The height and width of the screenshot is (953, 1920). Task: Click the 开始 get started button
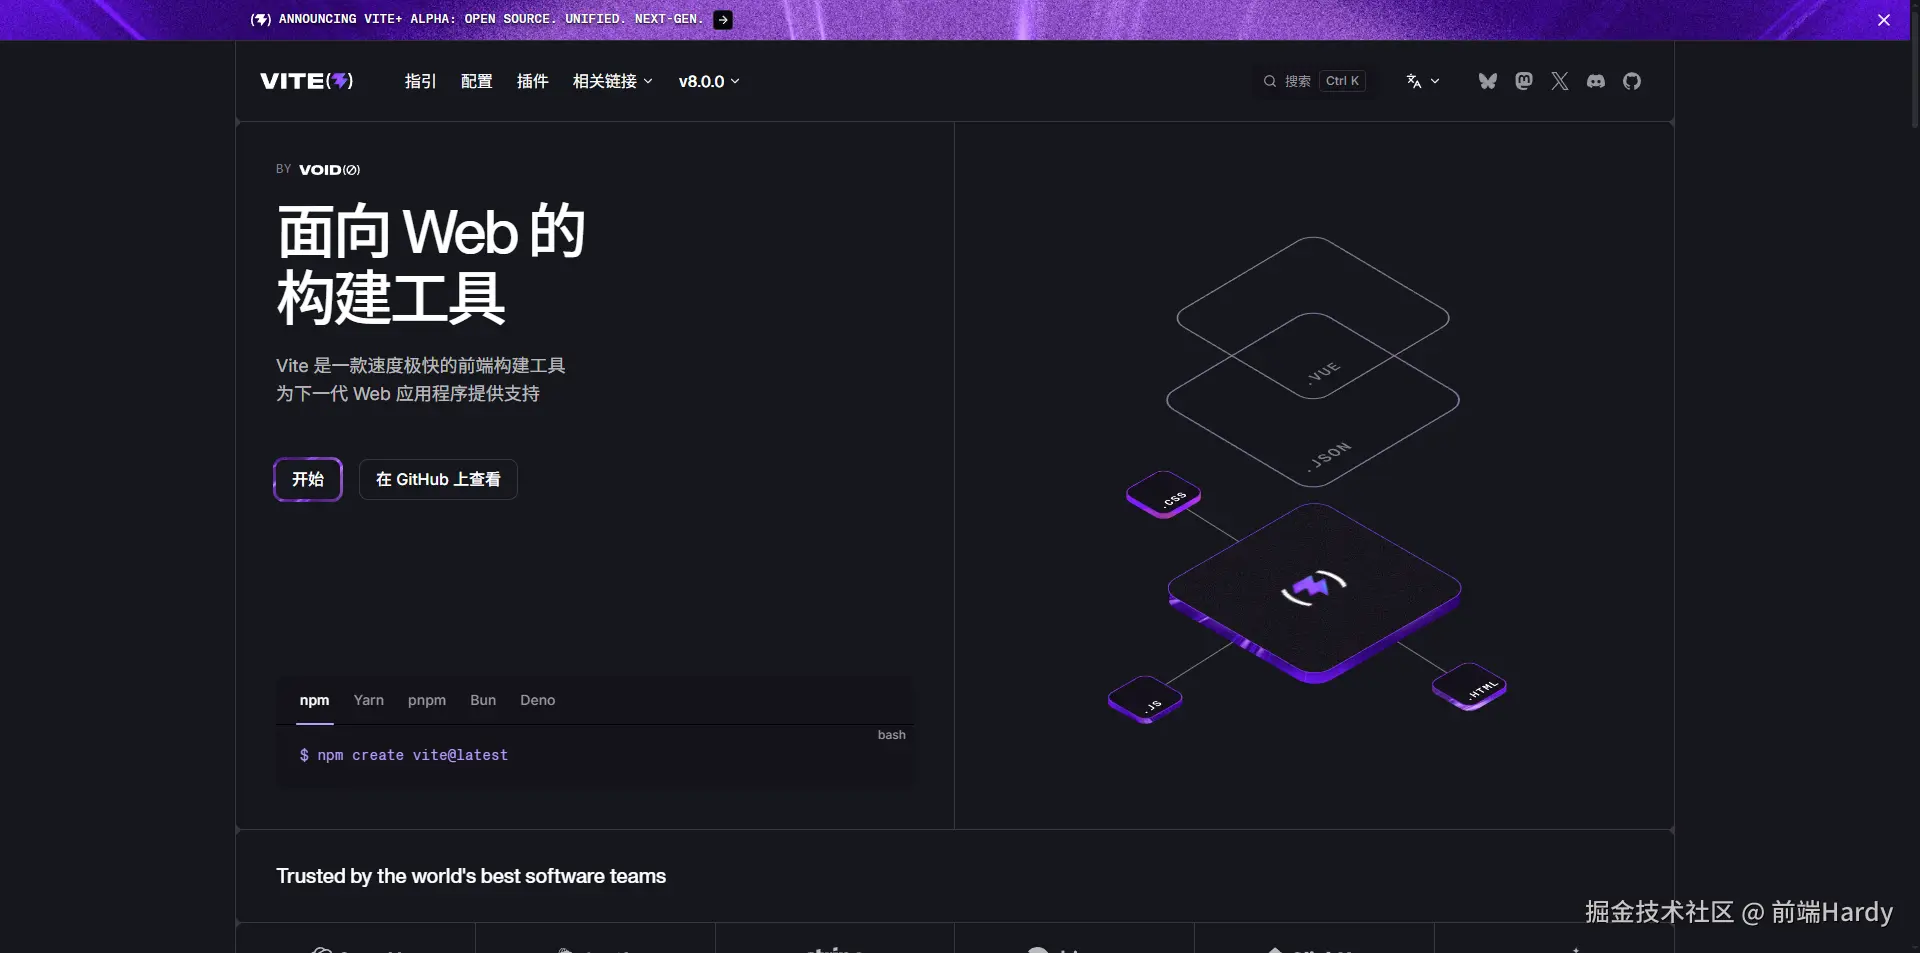click(308, 480)
